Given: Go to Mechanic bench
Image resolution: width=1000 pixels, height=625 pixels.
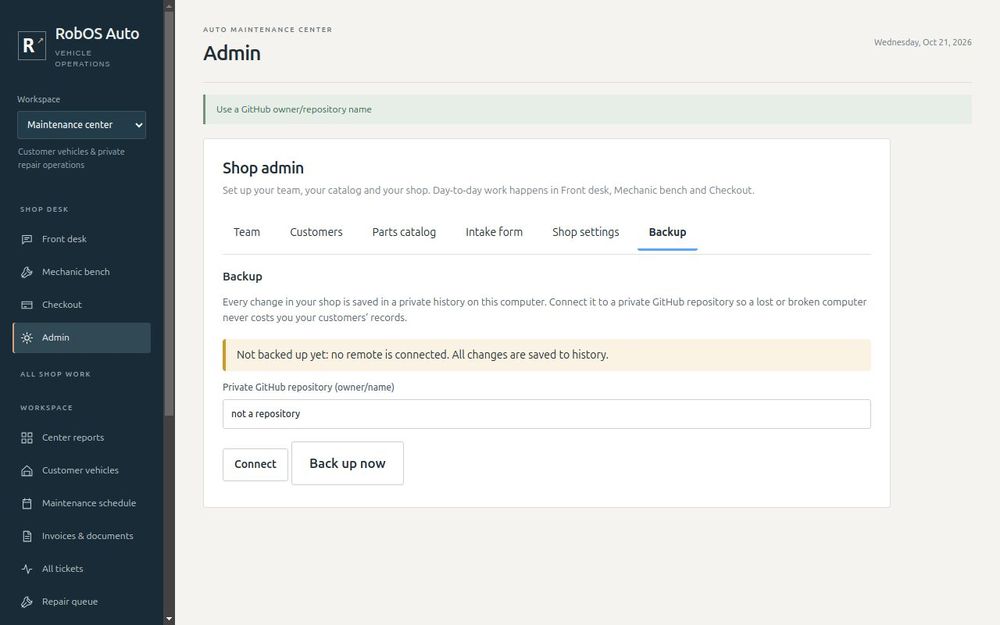Looking at the screenshot, I should coord(82,272).
